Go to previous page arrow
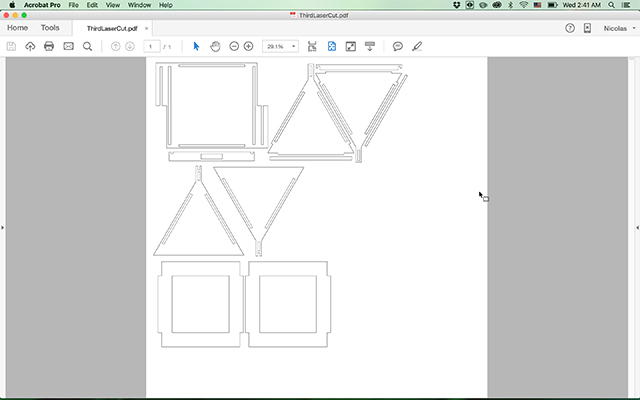This screenshot has height=400, width=640. pos(116,47)
